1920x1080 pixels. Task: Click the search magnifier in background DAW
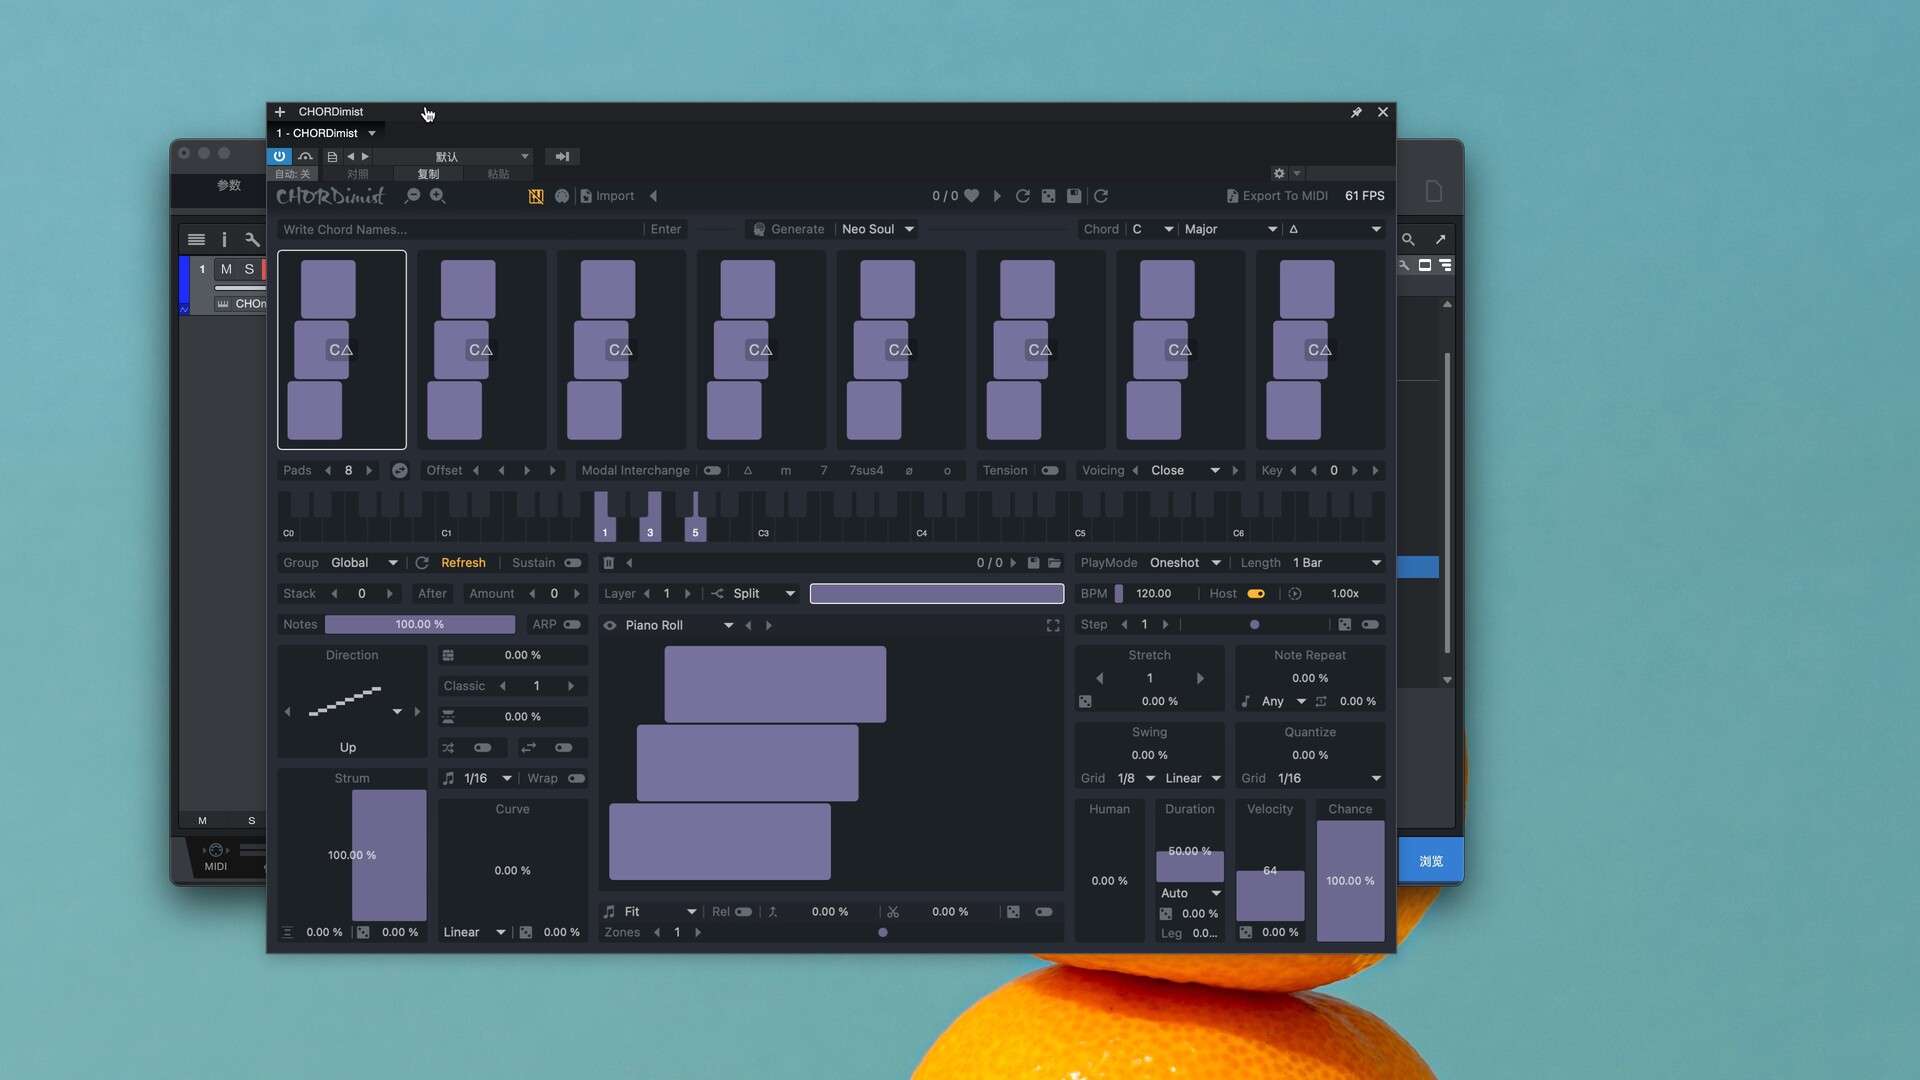[1408, 240]
